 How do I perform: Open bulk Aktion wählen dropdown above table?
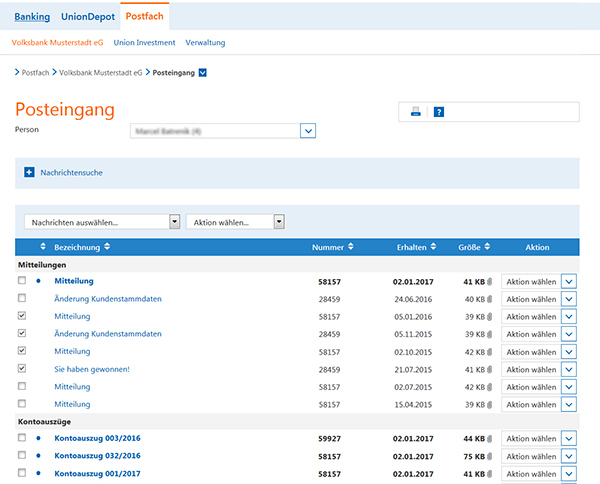235,222
